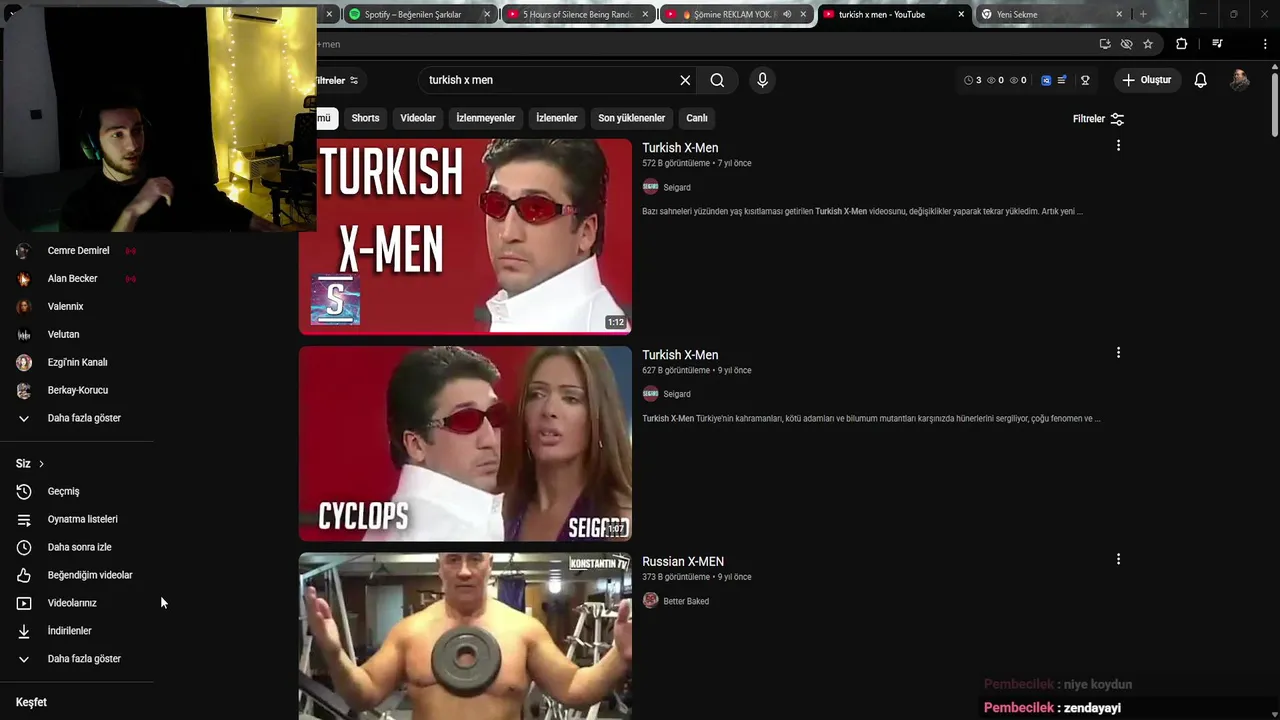
Task: Open the 'Russian X-MEN' video title
Action: 683,562
